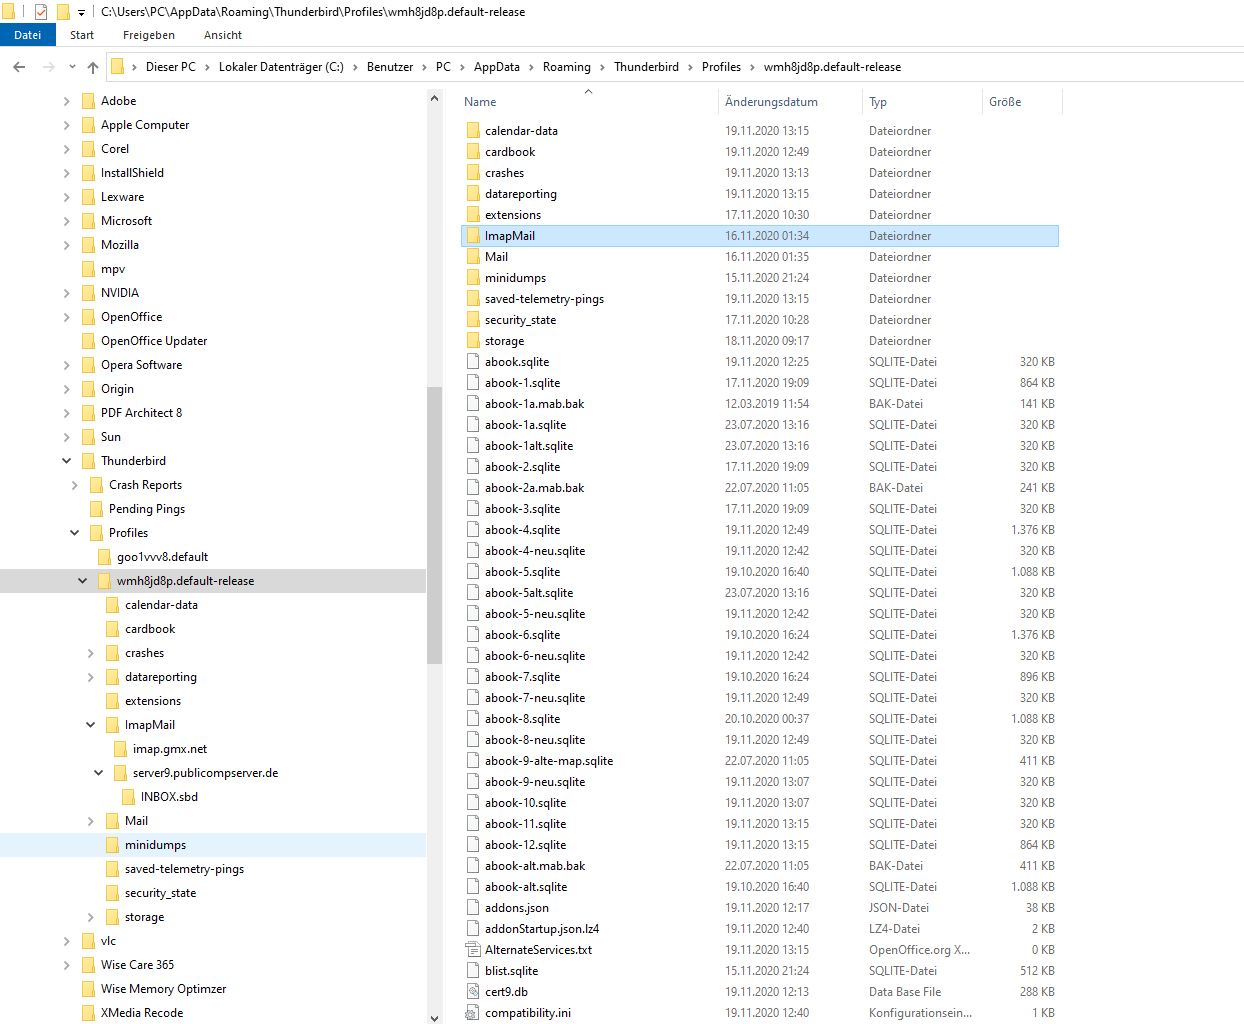Click the navigation pane scroll-up arrow
This screenshot has height=1024, width=1244.
point(434,99)
